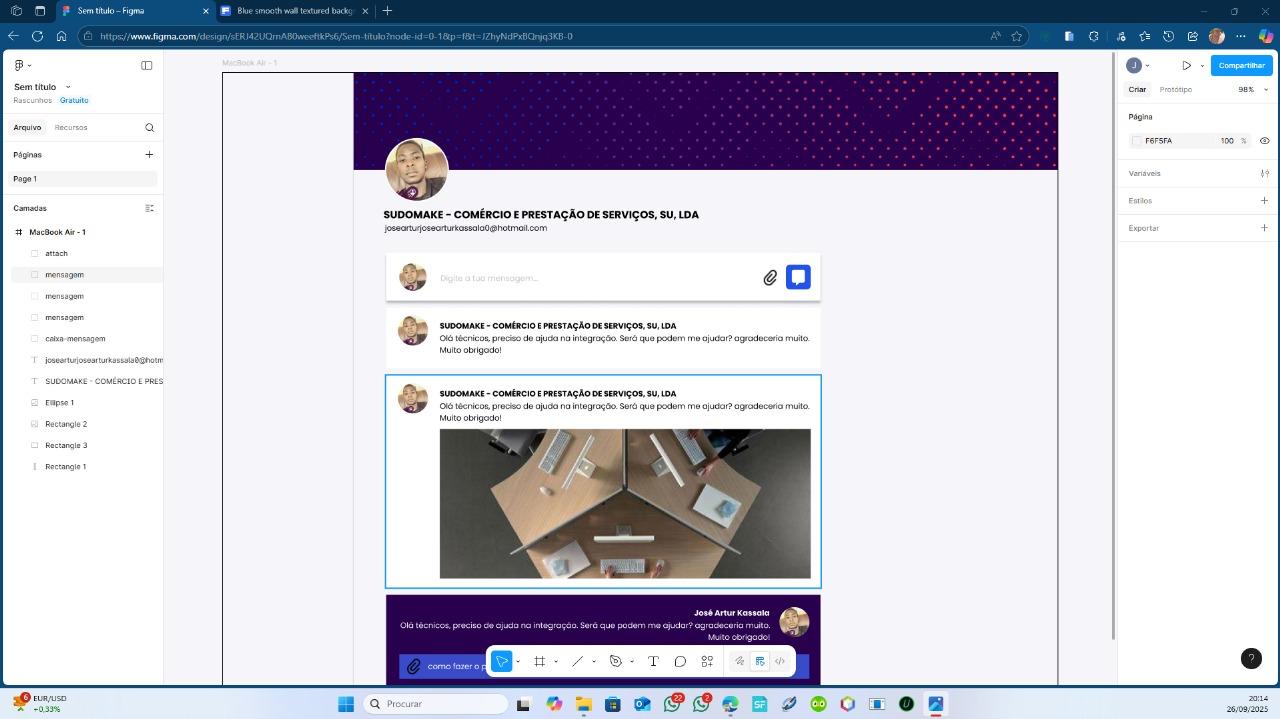Toggle page background visibility eye icon
The height and width of the screenshot is (719, 1280).
1264,141
